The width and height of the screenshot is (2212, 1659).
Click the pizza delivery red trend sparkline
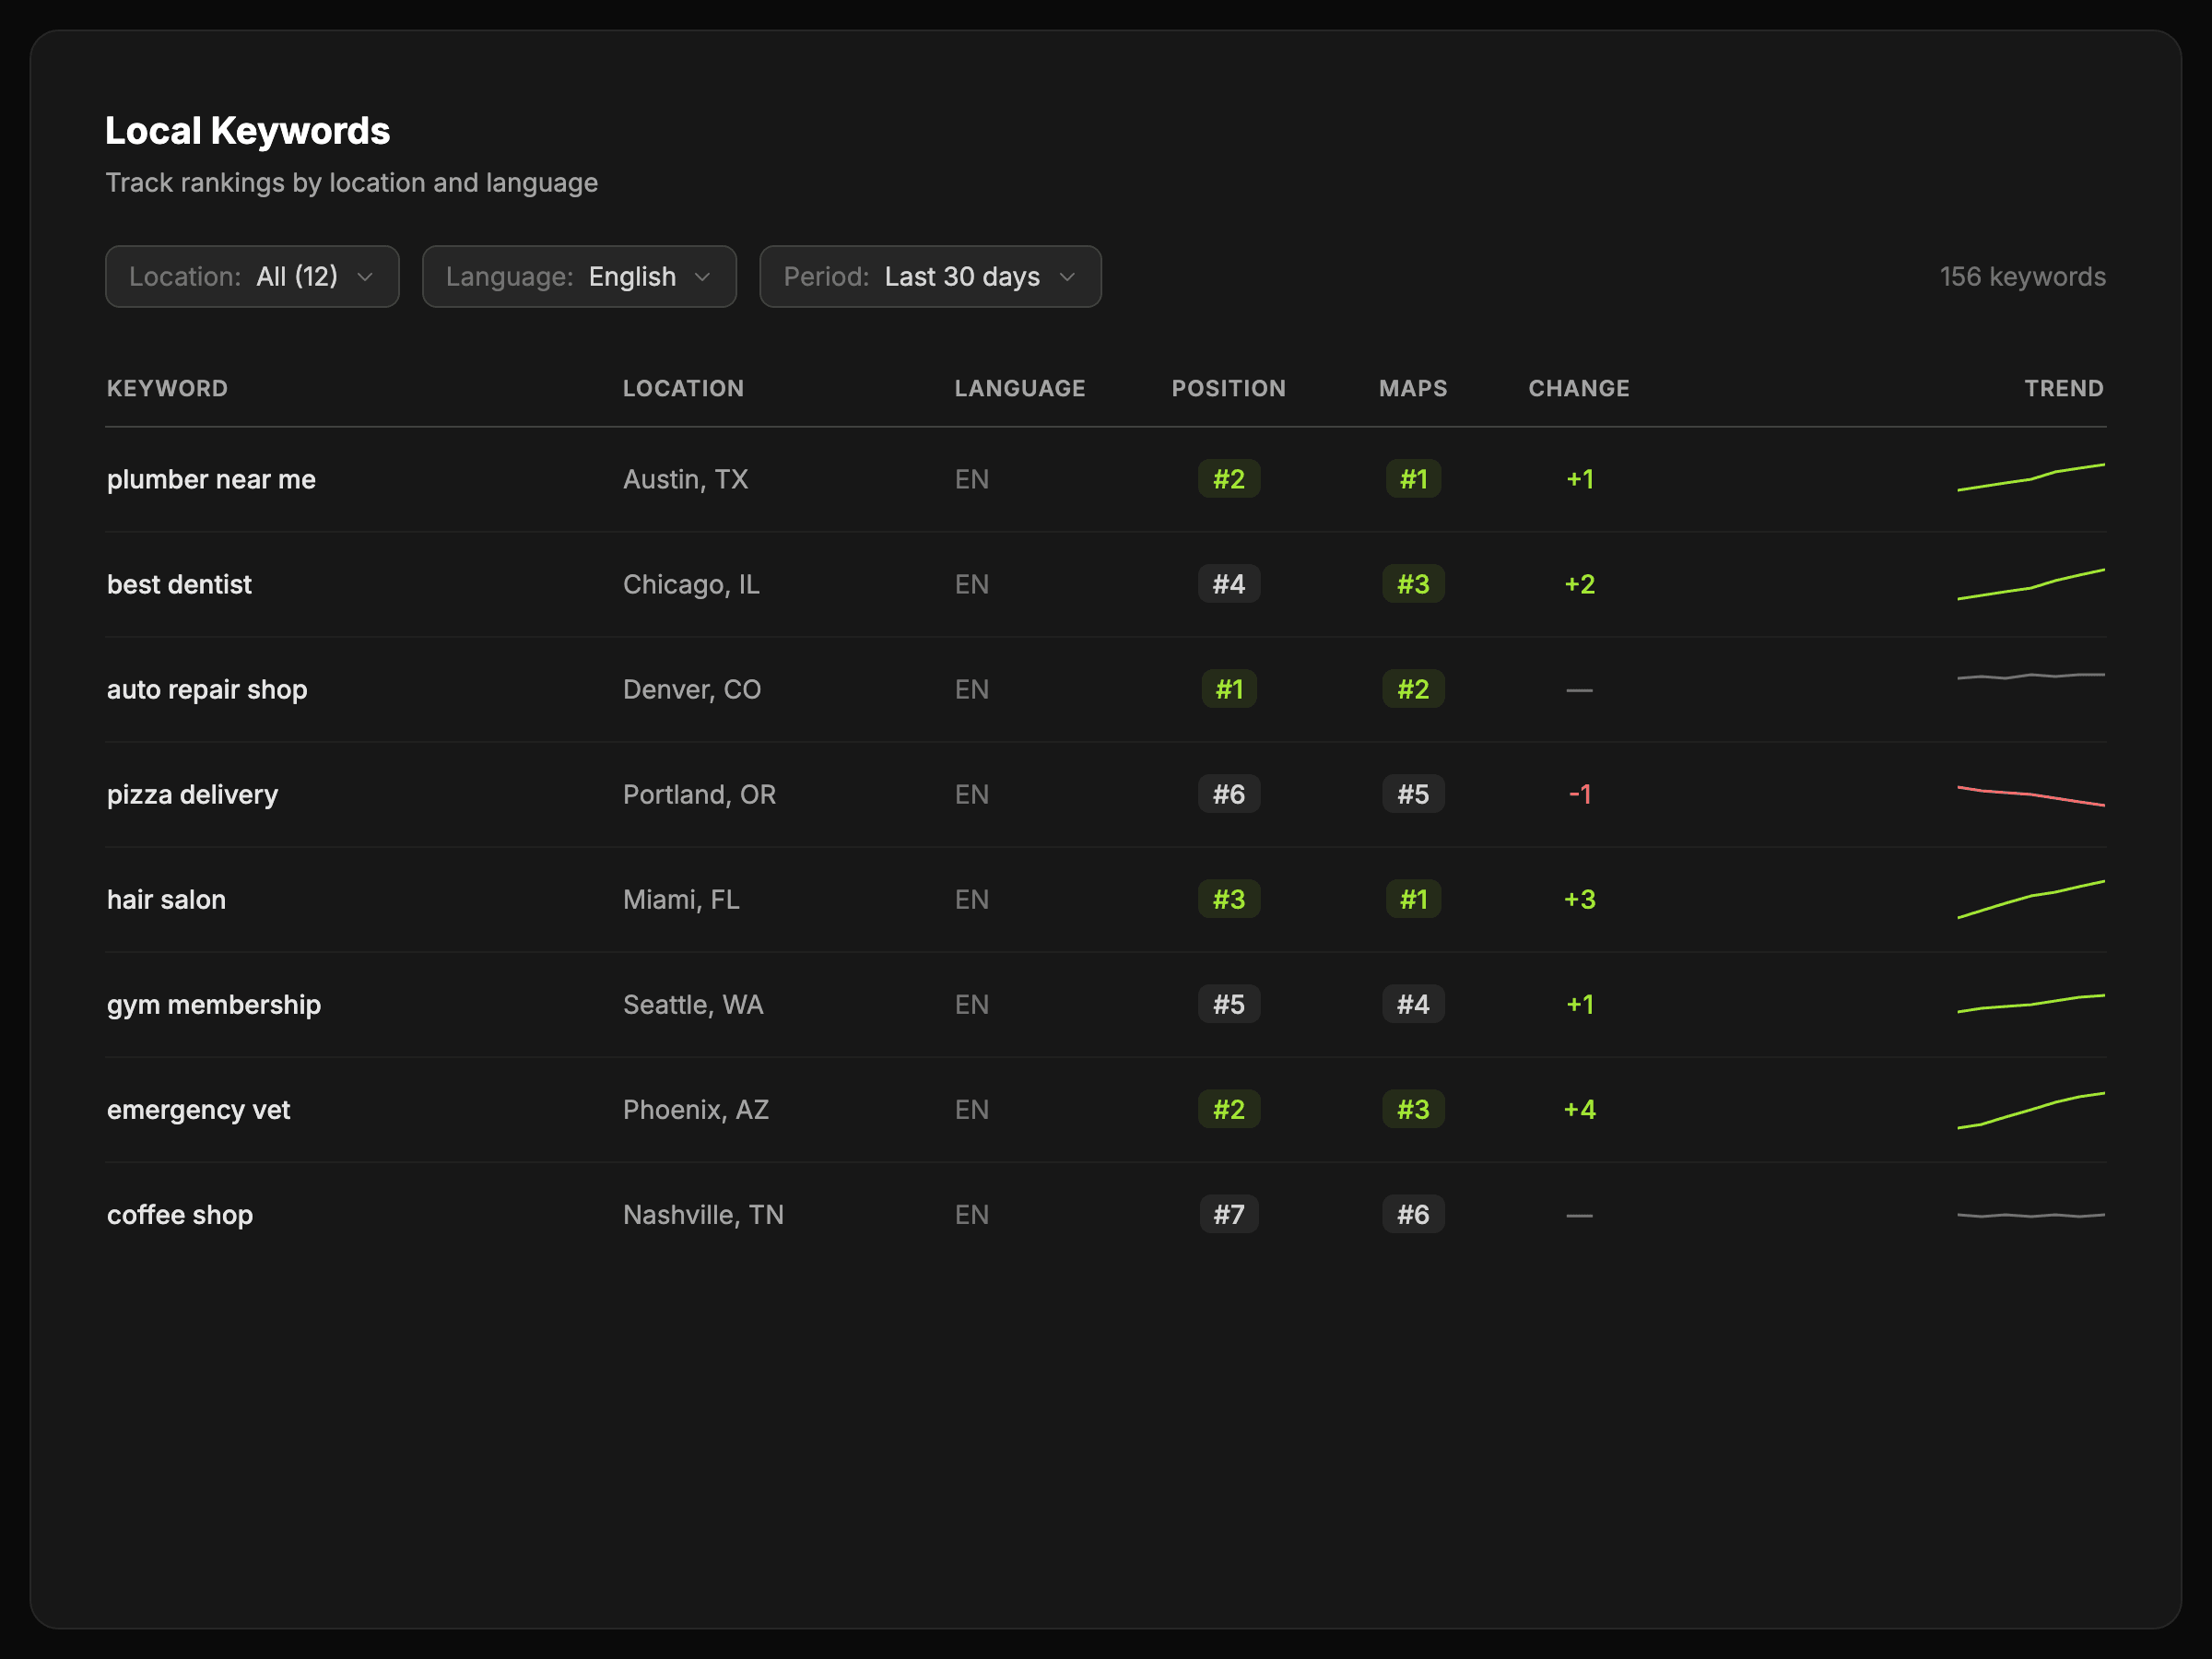point(2030,795)
